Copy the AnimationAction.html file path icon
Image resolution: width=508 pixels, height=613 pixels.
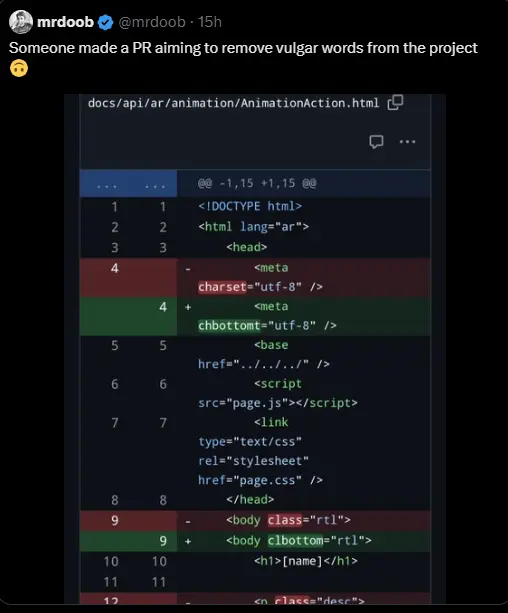tap(395, 102)
